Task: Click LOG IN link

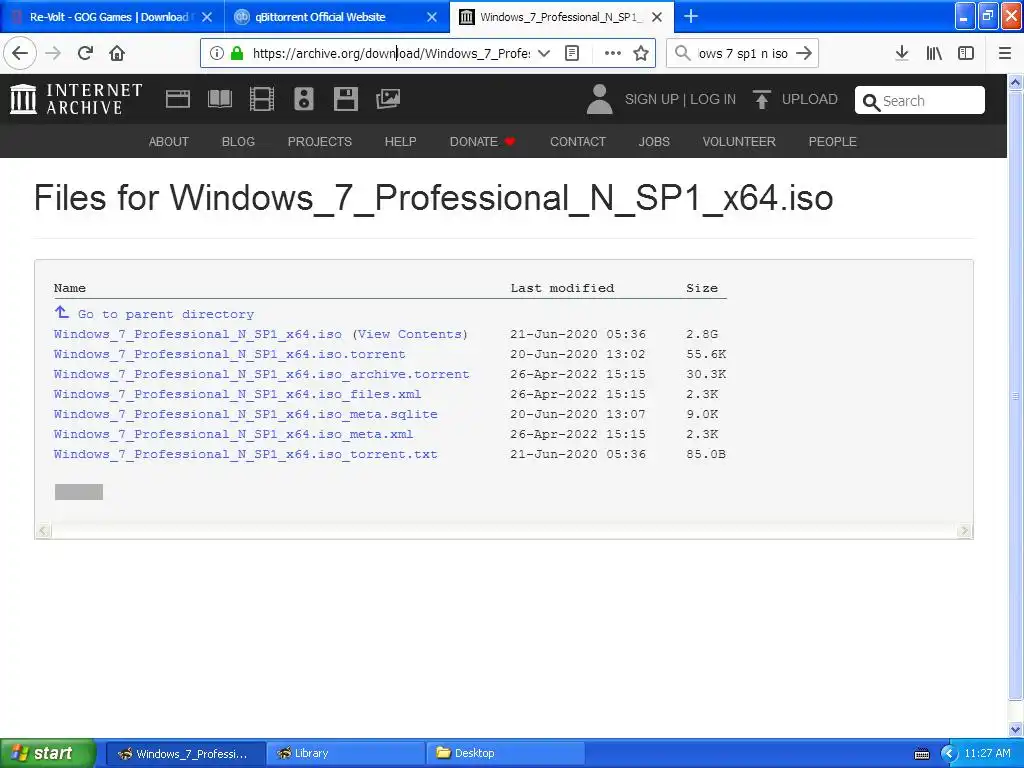Action: 713,99
